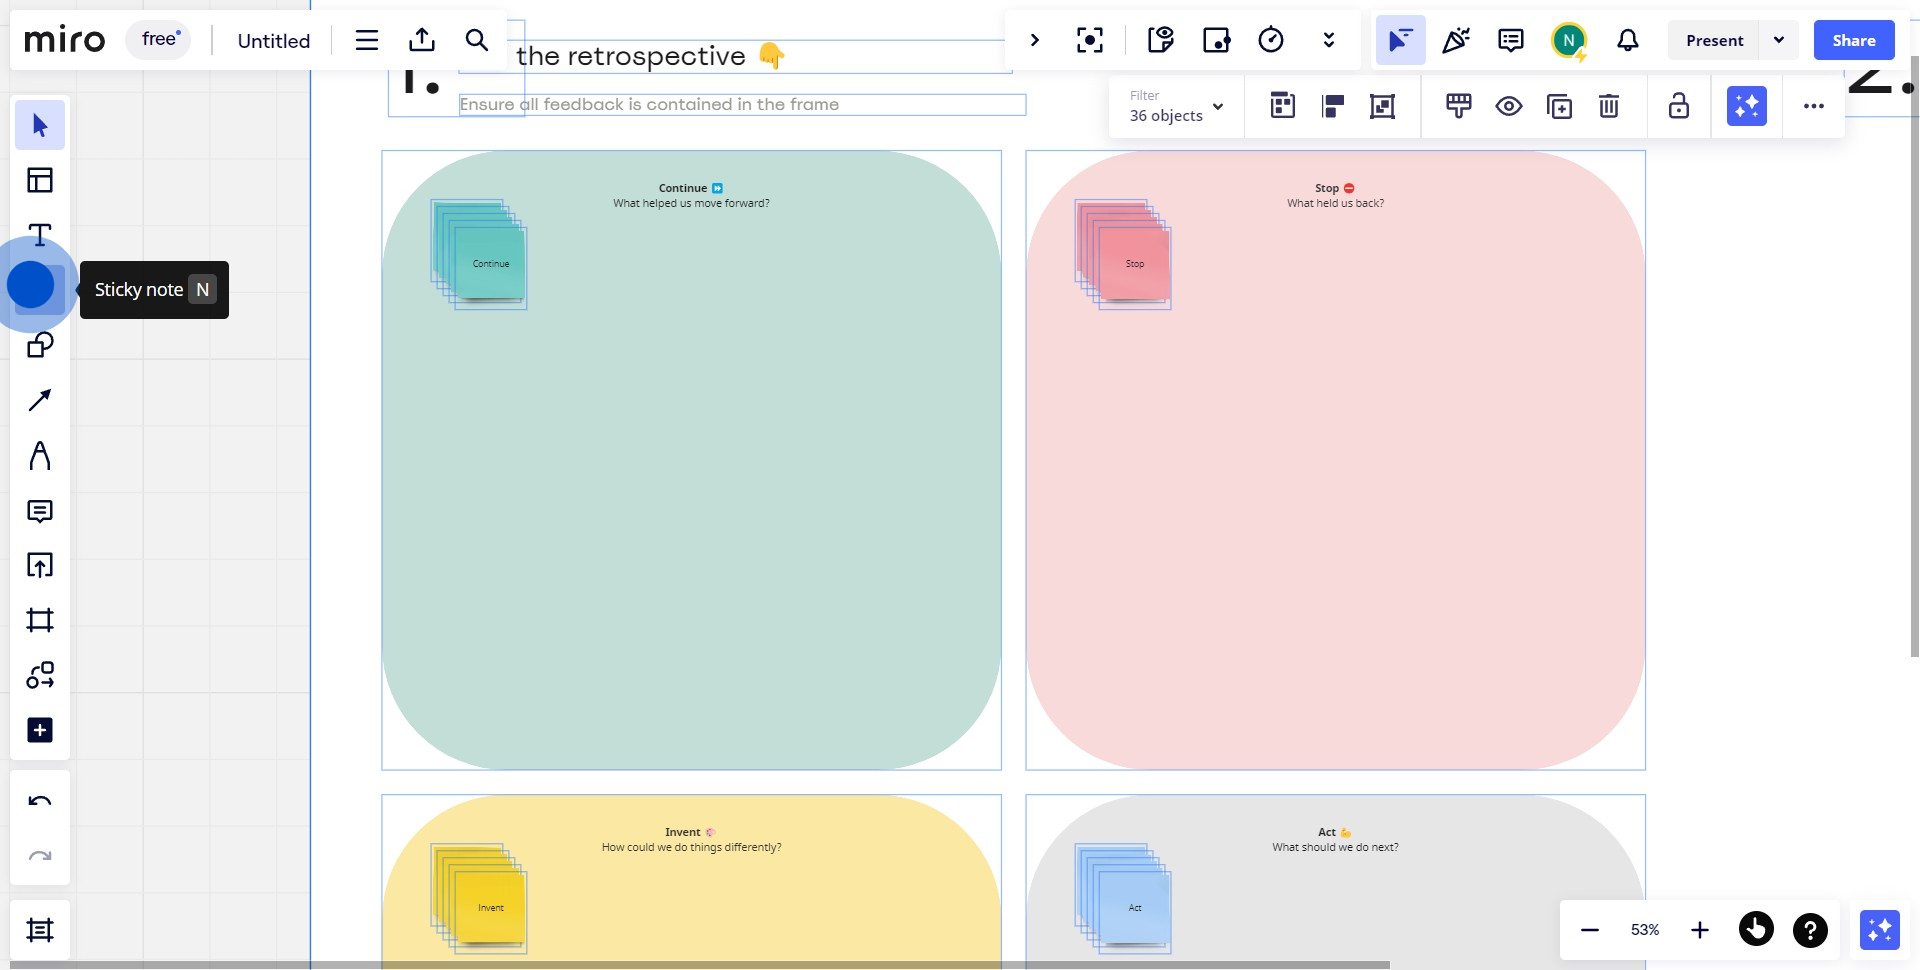Click the 53% zoom level

1645,930
